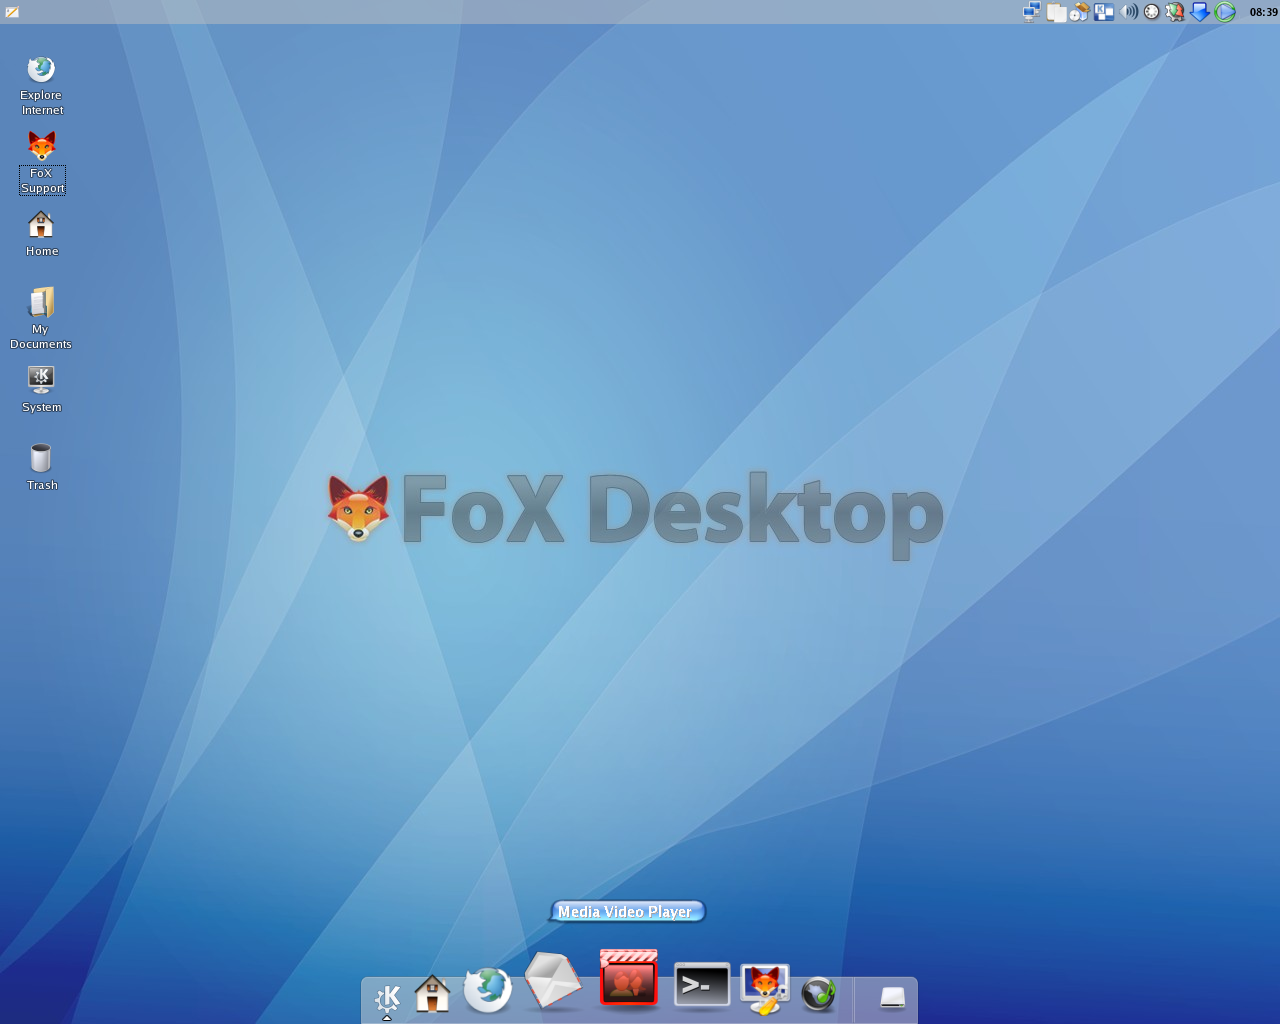The image size is (1280, 1024).
Task: Launch Media Video Player from the dock
Action: pyautogui.click(x=628, y=977)
